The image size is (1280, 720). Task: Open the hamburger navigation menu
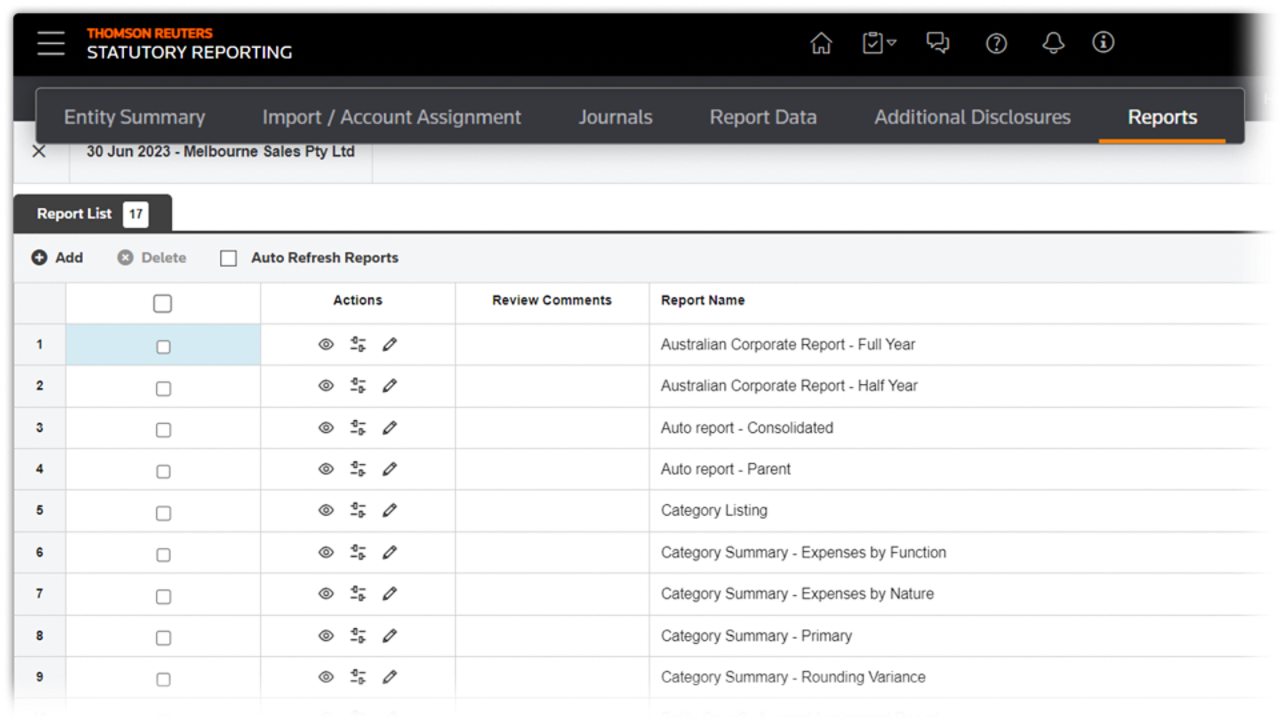click(50, 43)
